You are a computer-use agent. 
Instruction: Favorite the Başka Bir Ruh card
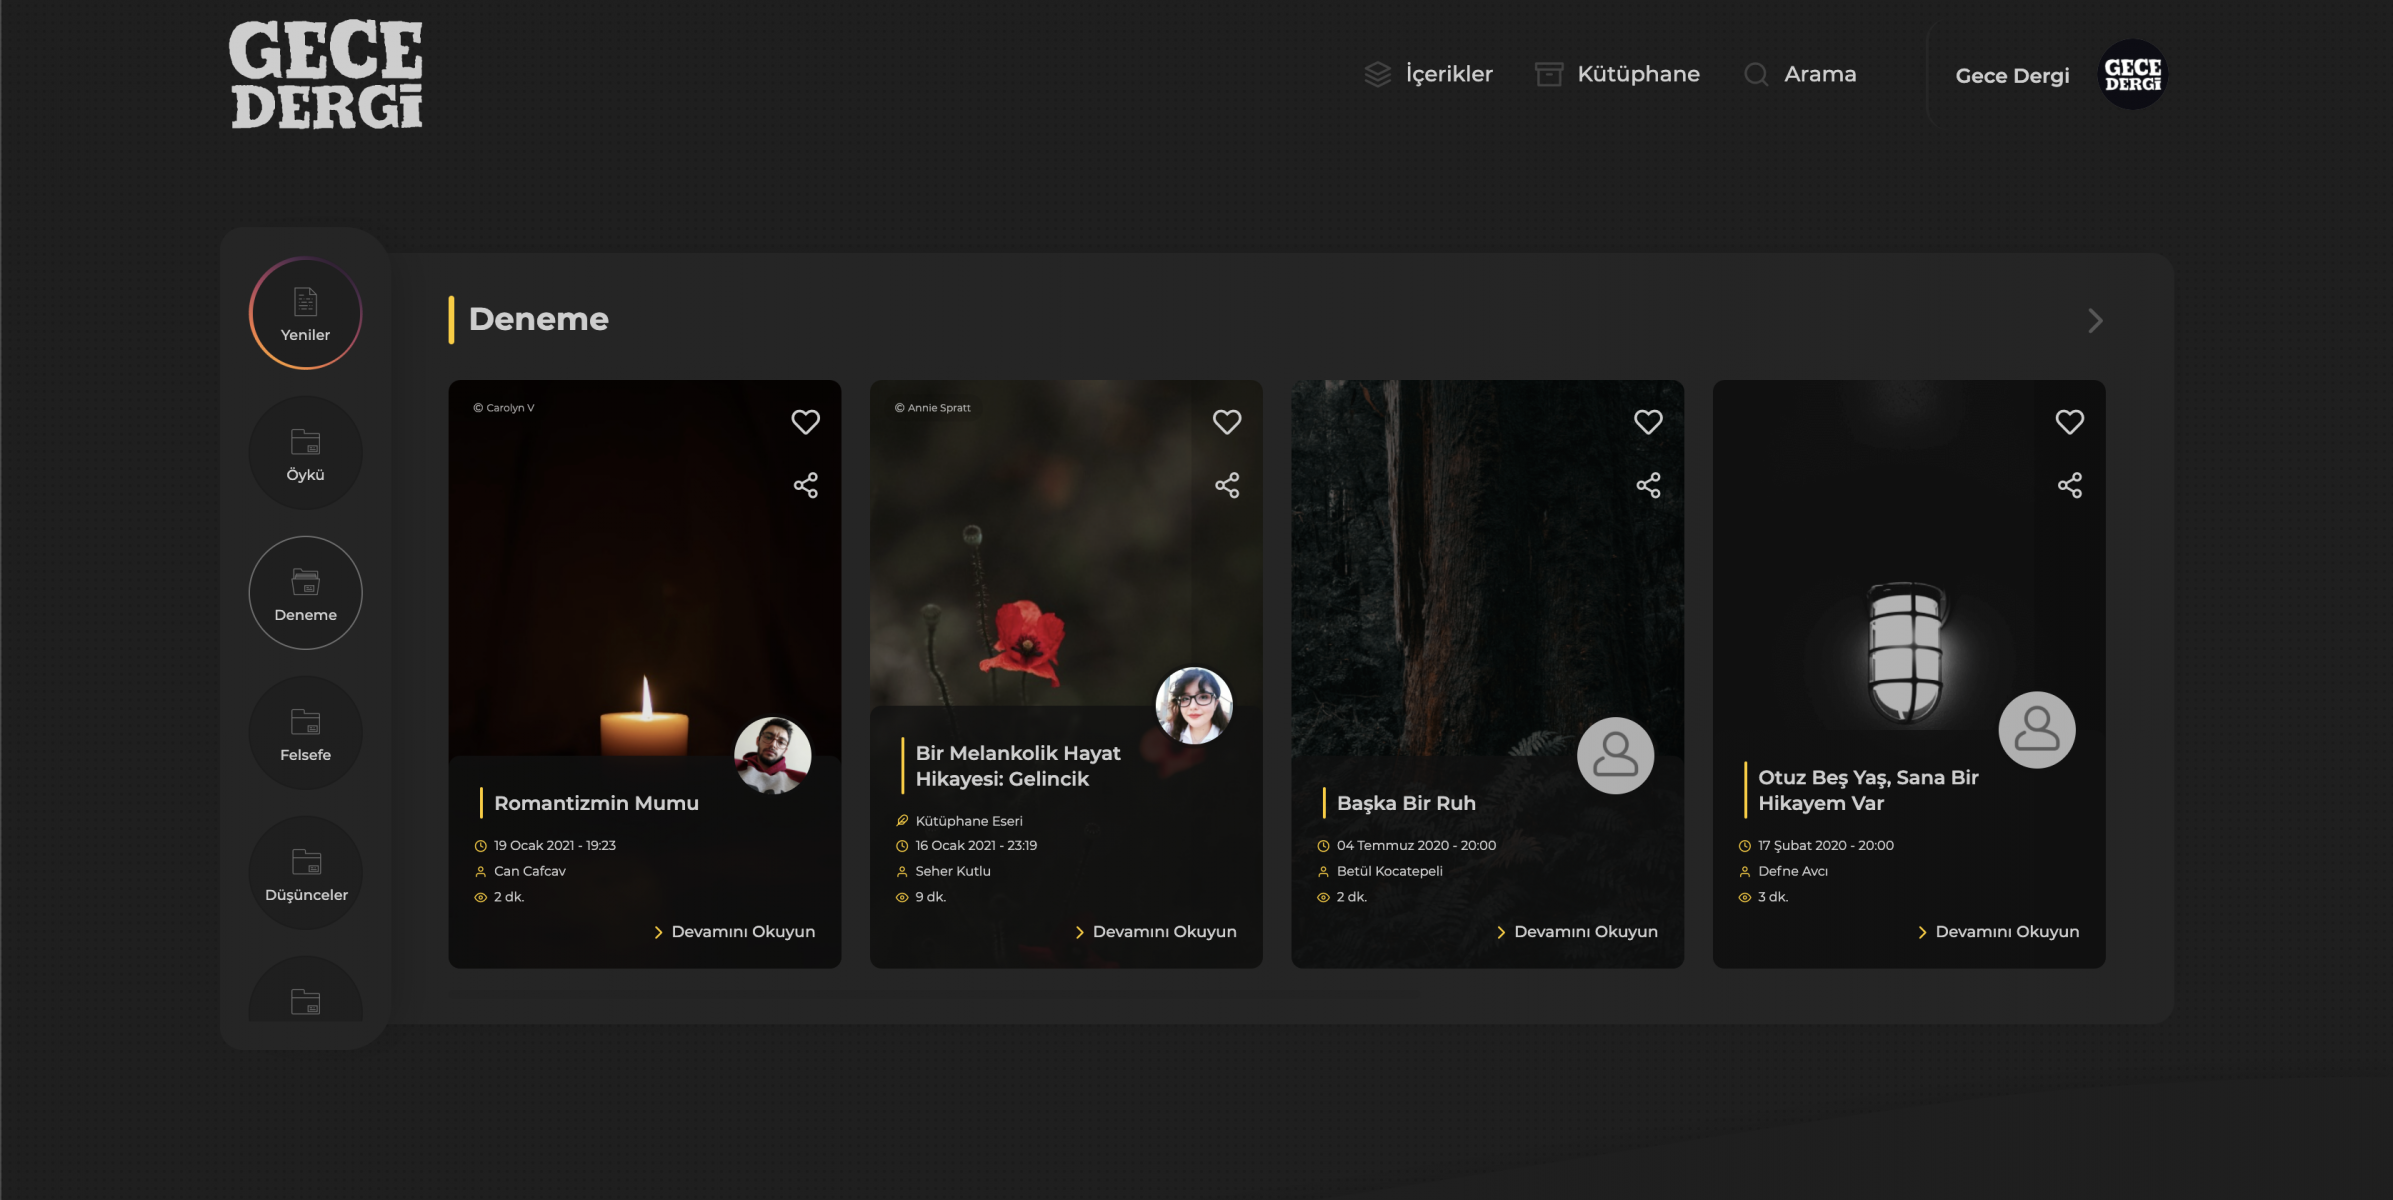coord(1647,422)
